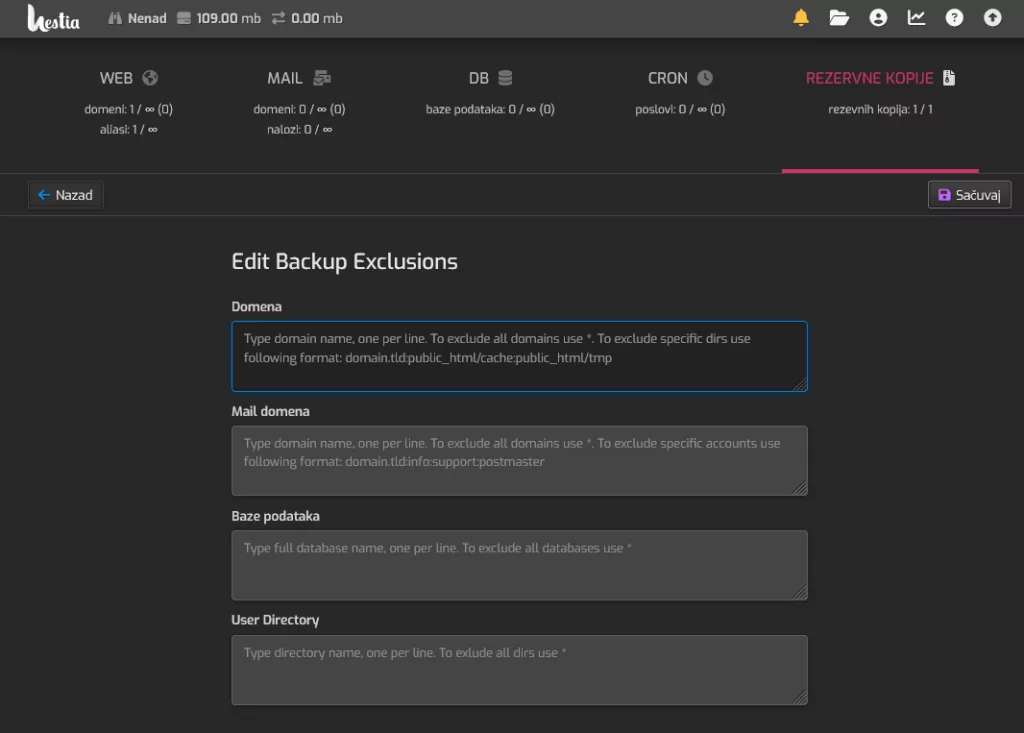Click the Rezervne kopije archive icon
The height and width of the screenshot is (733, 1024).
tap(949, 78)
